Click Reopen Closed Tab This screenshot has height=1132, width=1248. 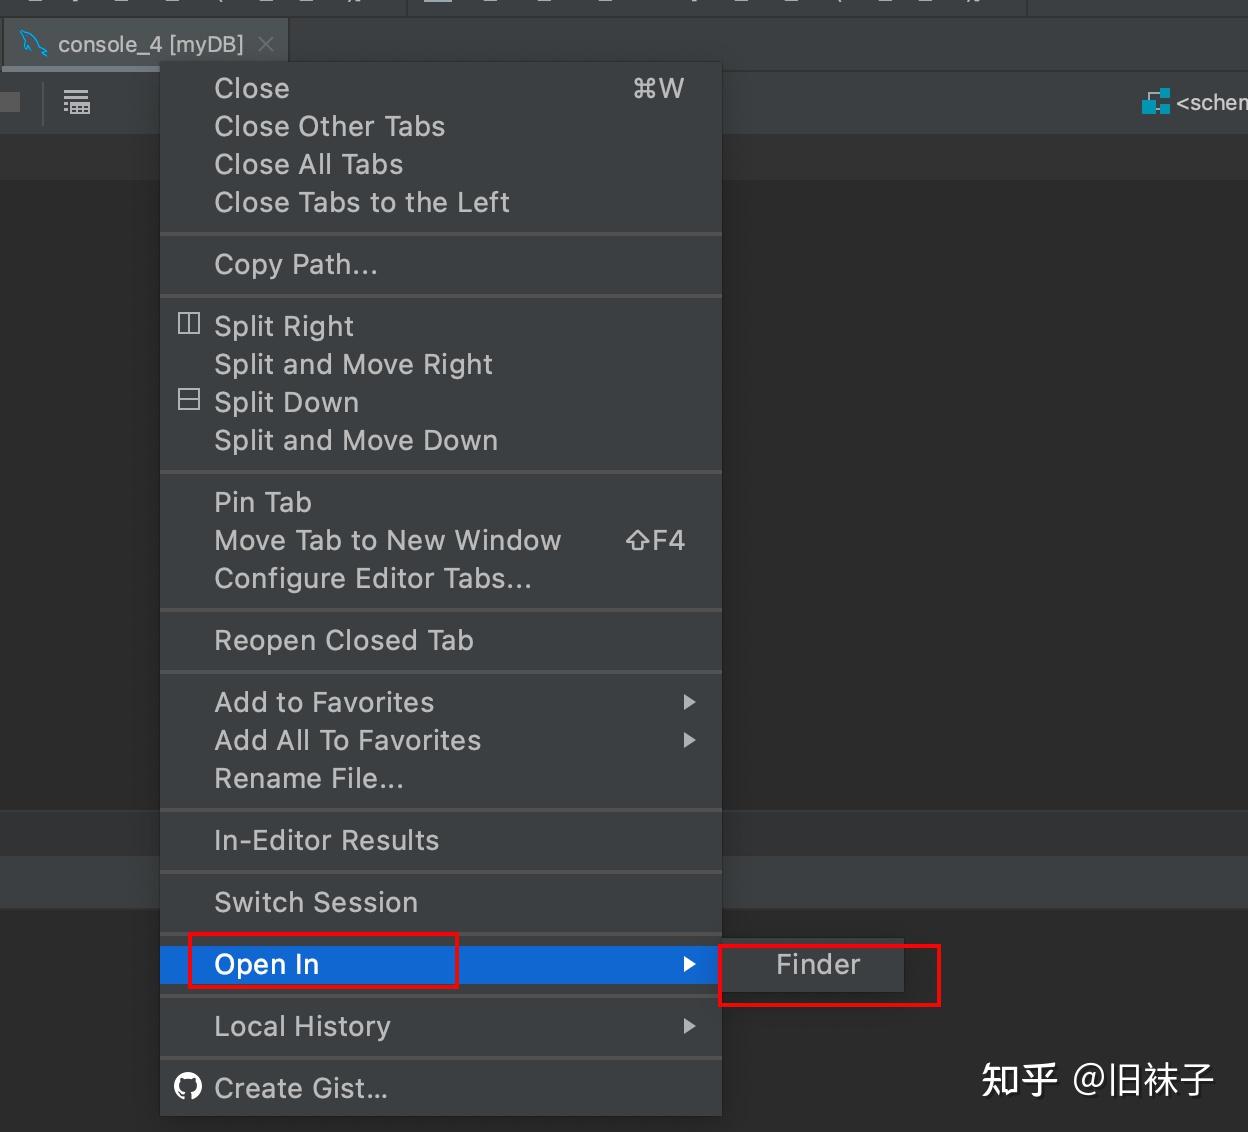pyautogui.click(x=344, y=640)
